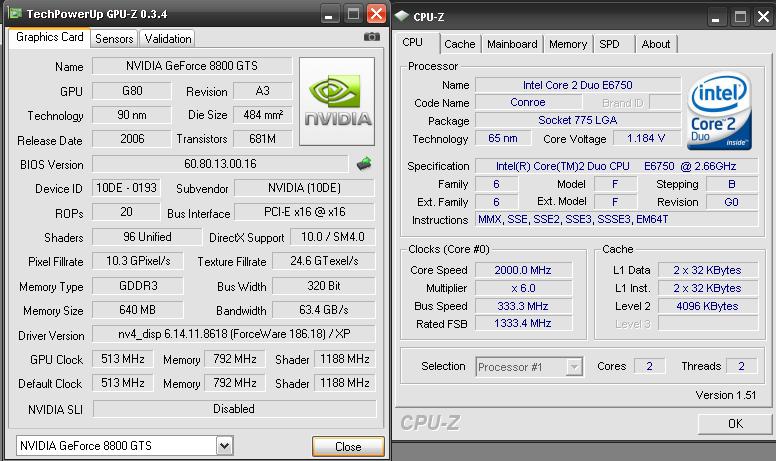Click the Shaders value 96 Unified
776x461 pixels.
[x=147, y=236]
